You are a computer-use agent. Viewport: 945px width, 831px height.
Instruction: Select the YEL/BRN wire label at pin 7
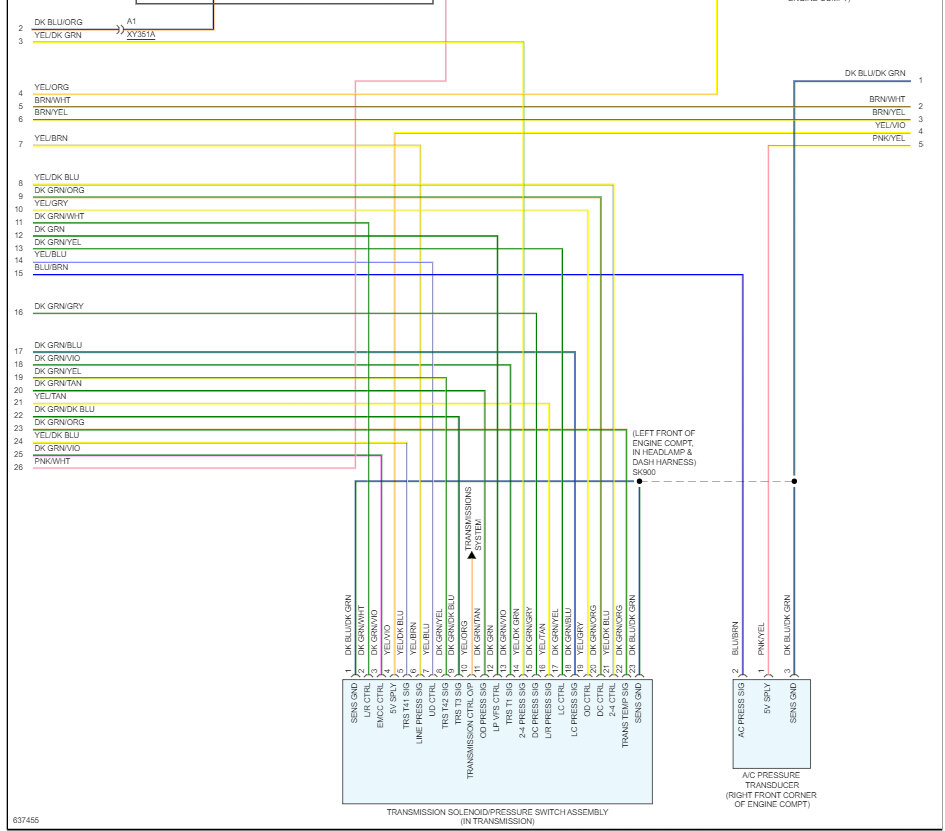[51, 139]
